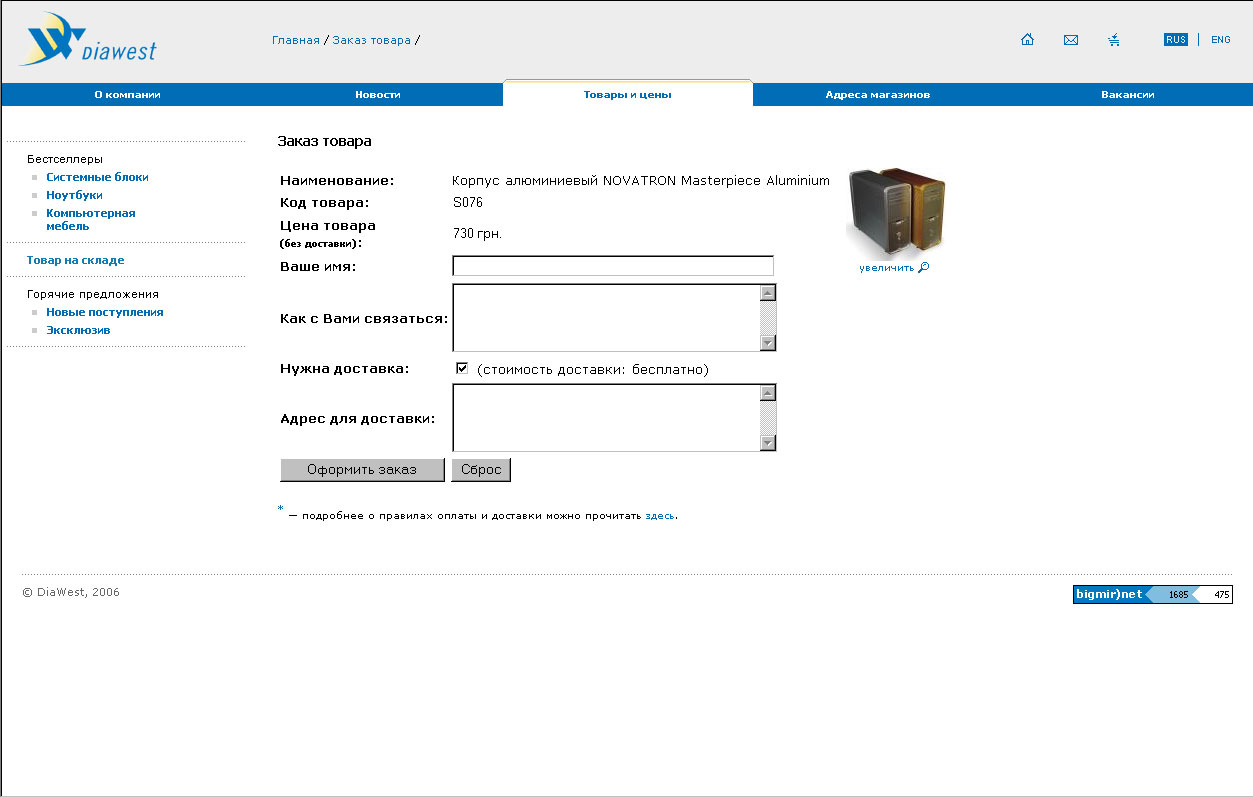Viewport: 1253px width, 797px height.
Task: Open the Эксклюзив link
Action: [x=78, y=330]
